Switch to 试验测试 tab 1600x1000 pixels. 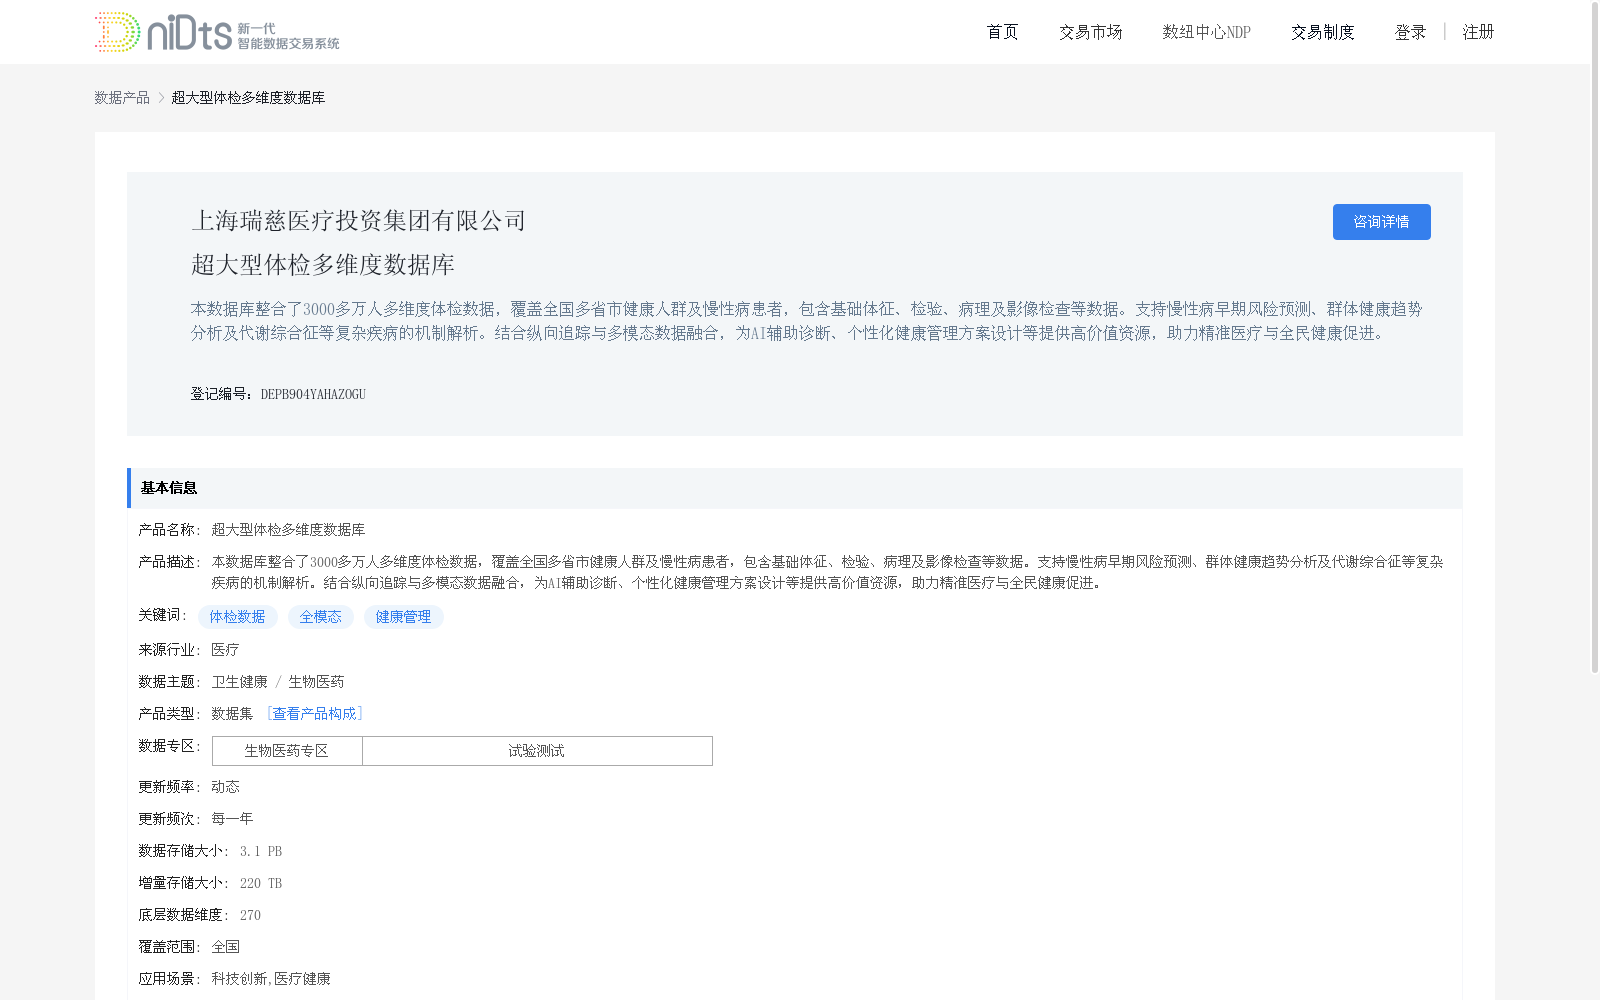[536, 750]
